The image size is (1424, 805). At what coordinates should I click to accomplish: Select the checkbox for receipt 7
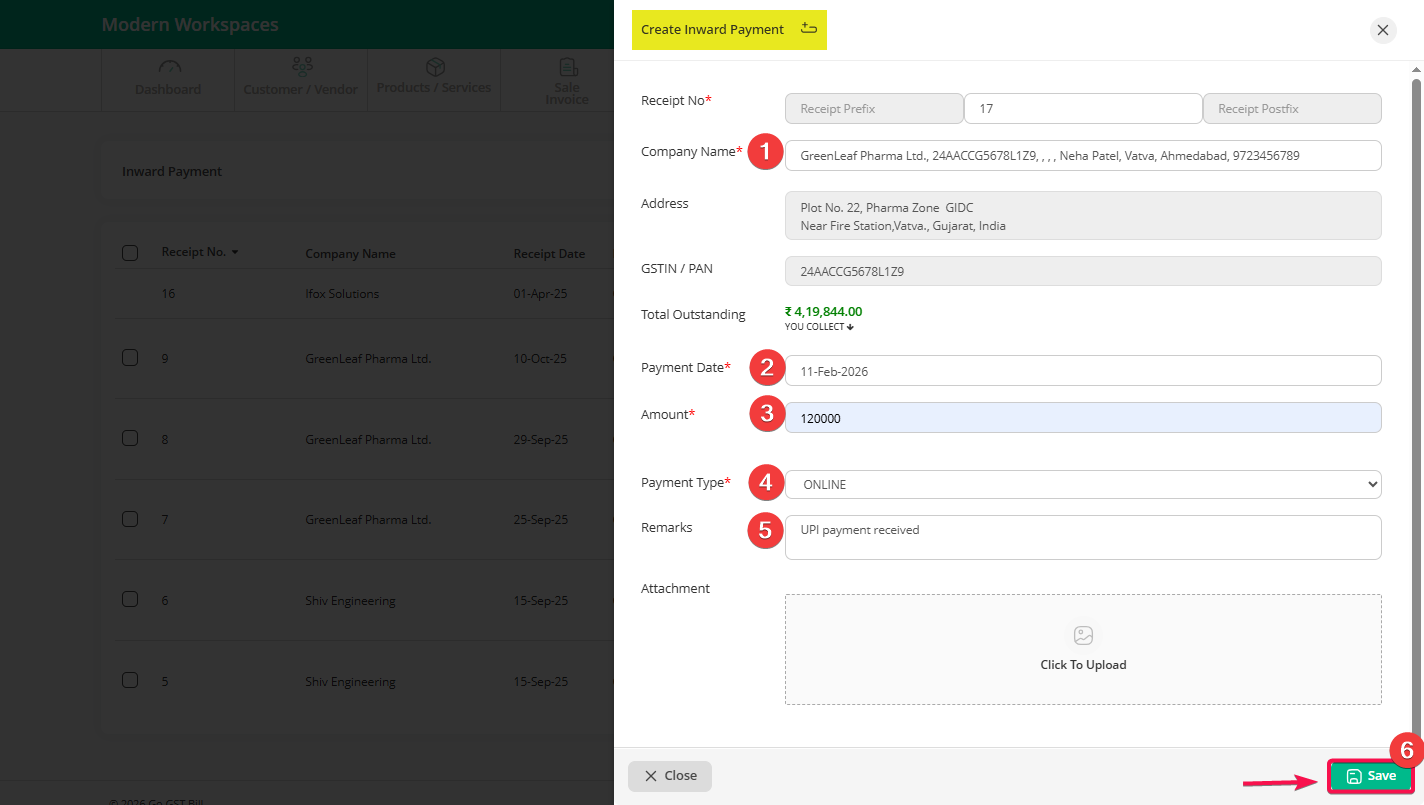130,519
